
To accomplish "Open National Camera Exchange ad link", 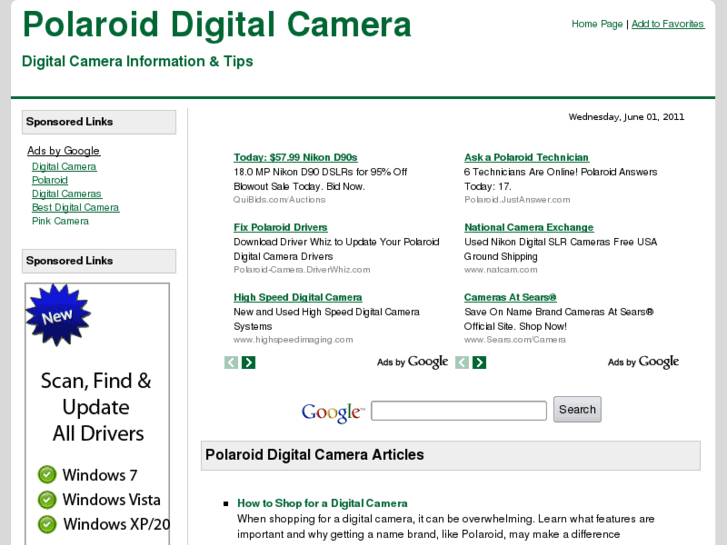I will pyautogui.click(x=529, y=227).
